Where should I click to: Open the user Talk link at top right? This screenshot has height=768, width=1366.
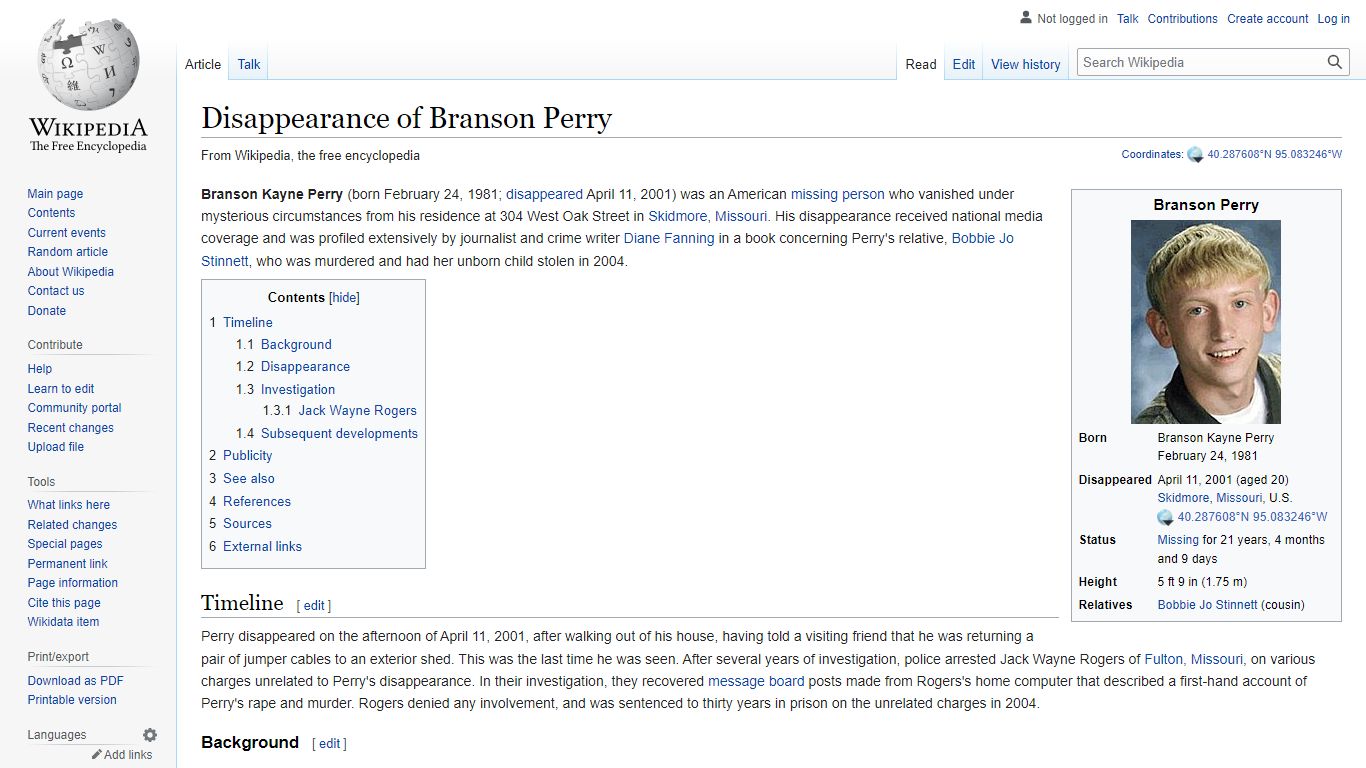[1128, 19]
